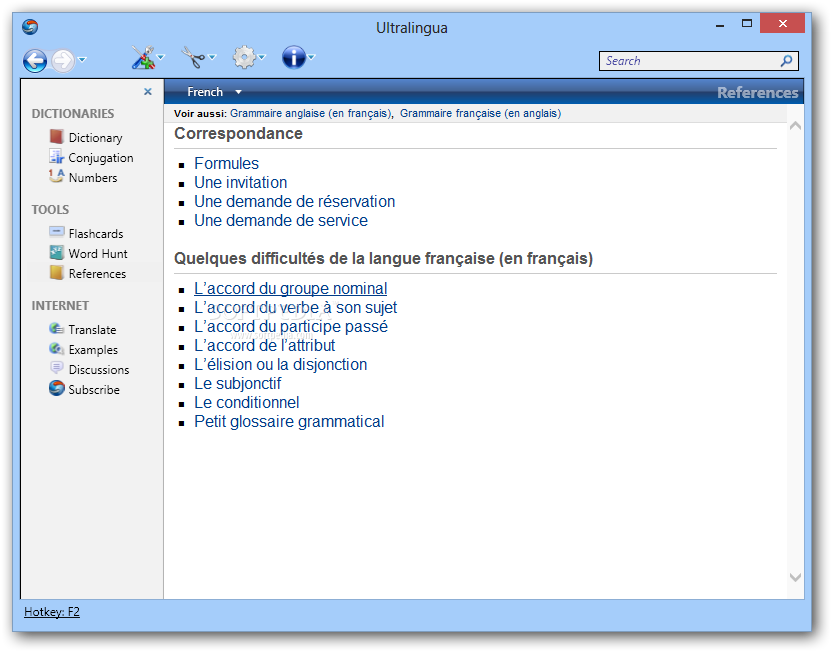Click the magnifying glass search icon
Screen dimensions: 832x652
click(x=787, y=61)
